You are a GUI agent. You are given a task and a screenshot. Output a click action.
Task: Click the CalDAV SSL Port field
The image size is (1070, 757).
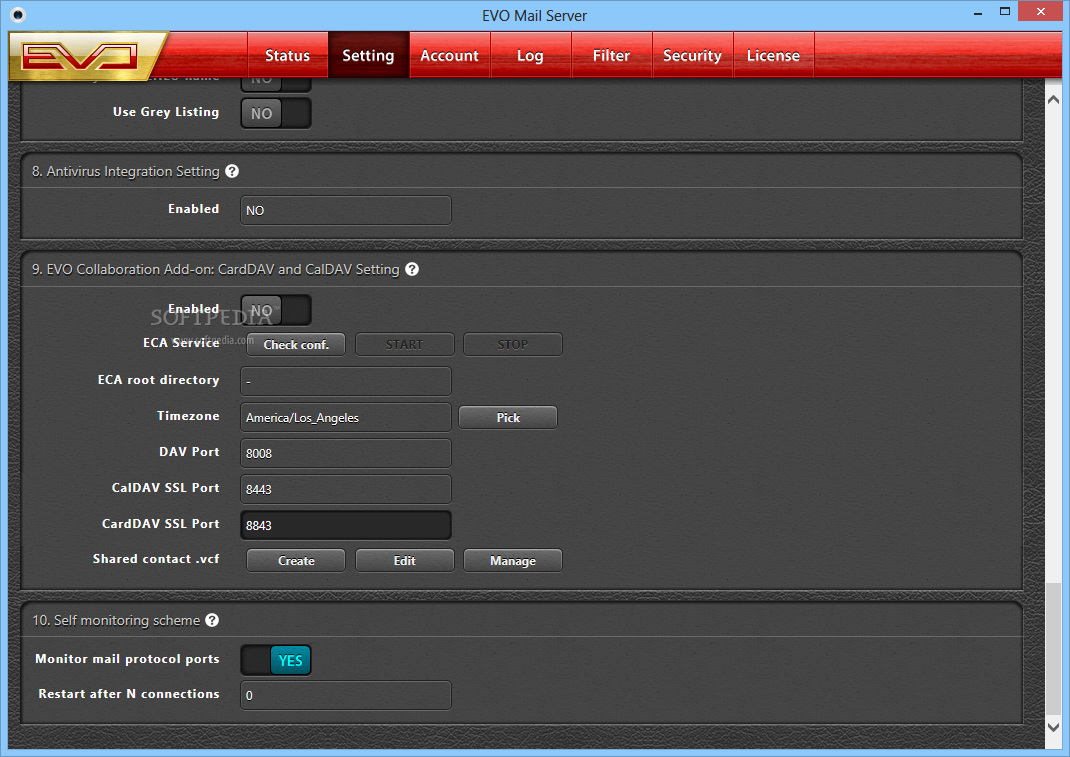tap(346, 489)
